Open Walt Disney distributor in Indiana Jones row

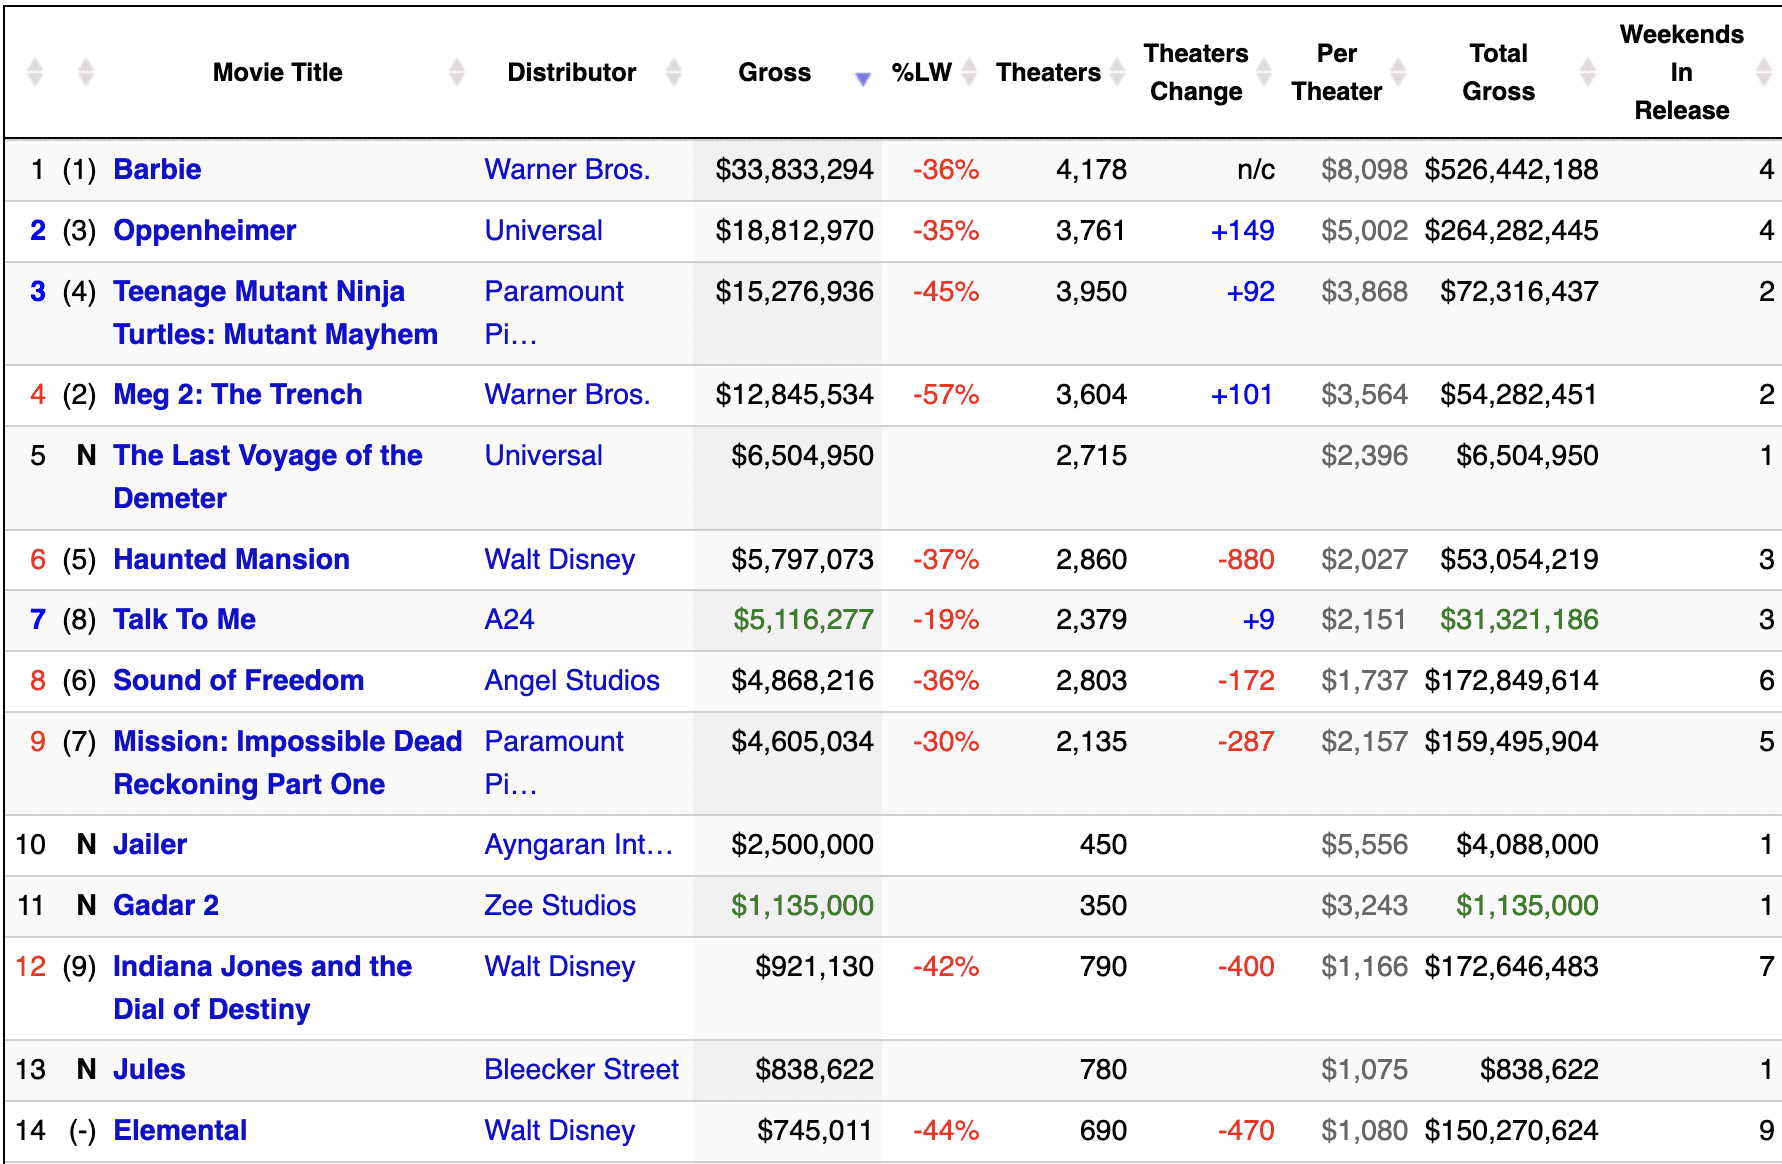(x=559, y=966)
